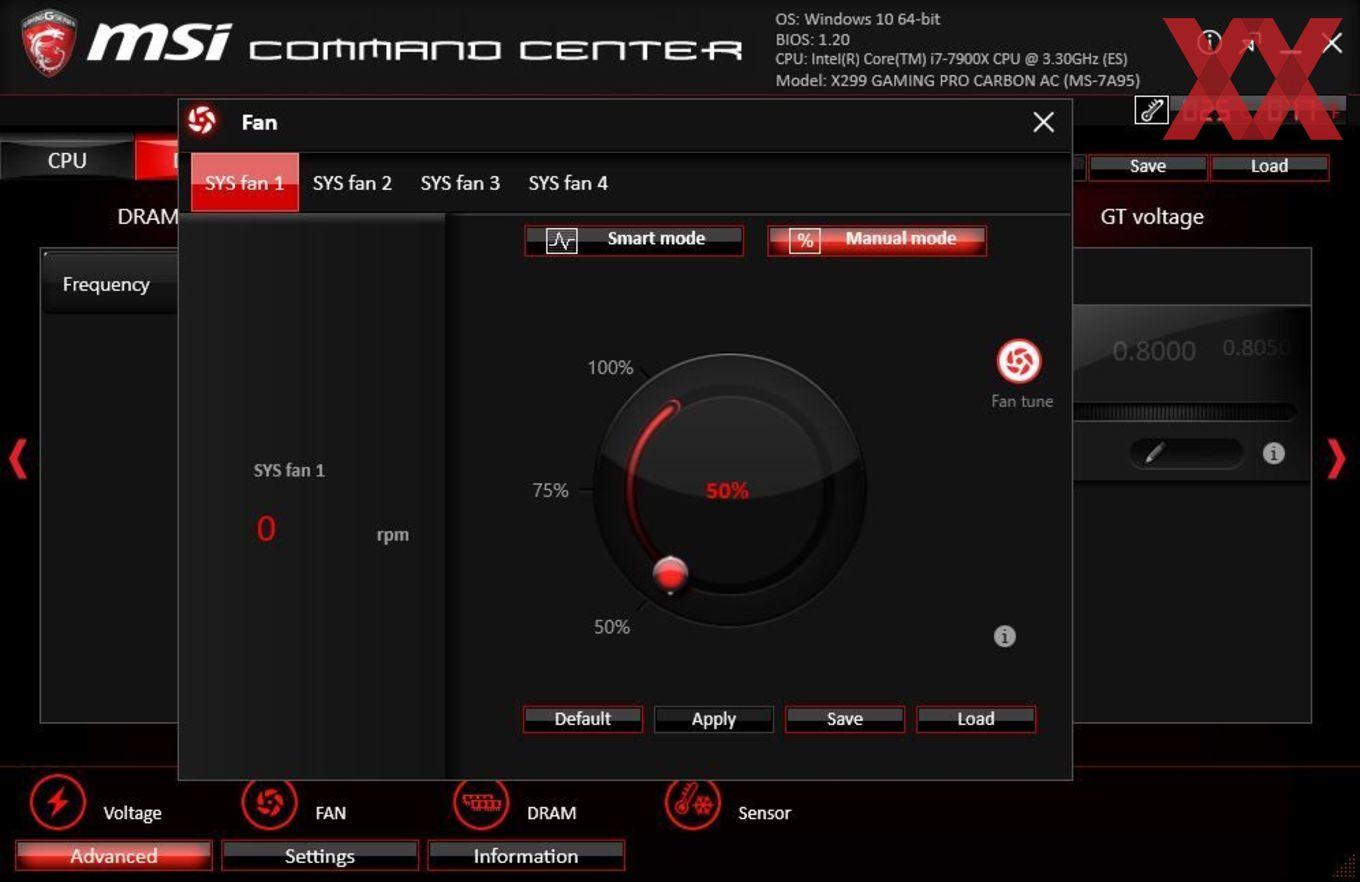Click the GT voltage label
Viewport: 1360px width, 882px height.
coord(1152,217)
